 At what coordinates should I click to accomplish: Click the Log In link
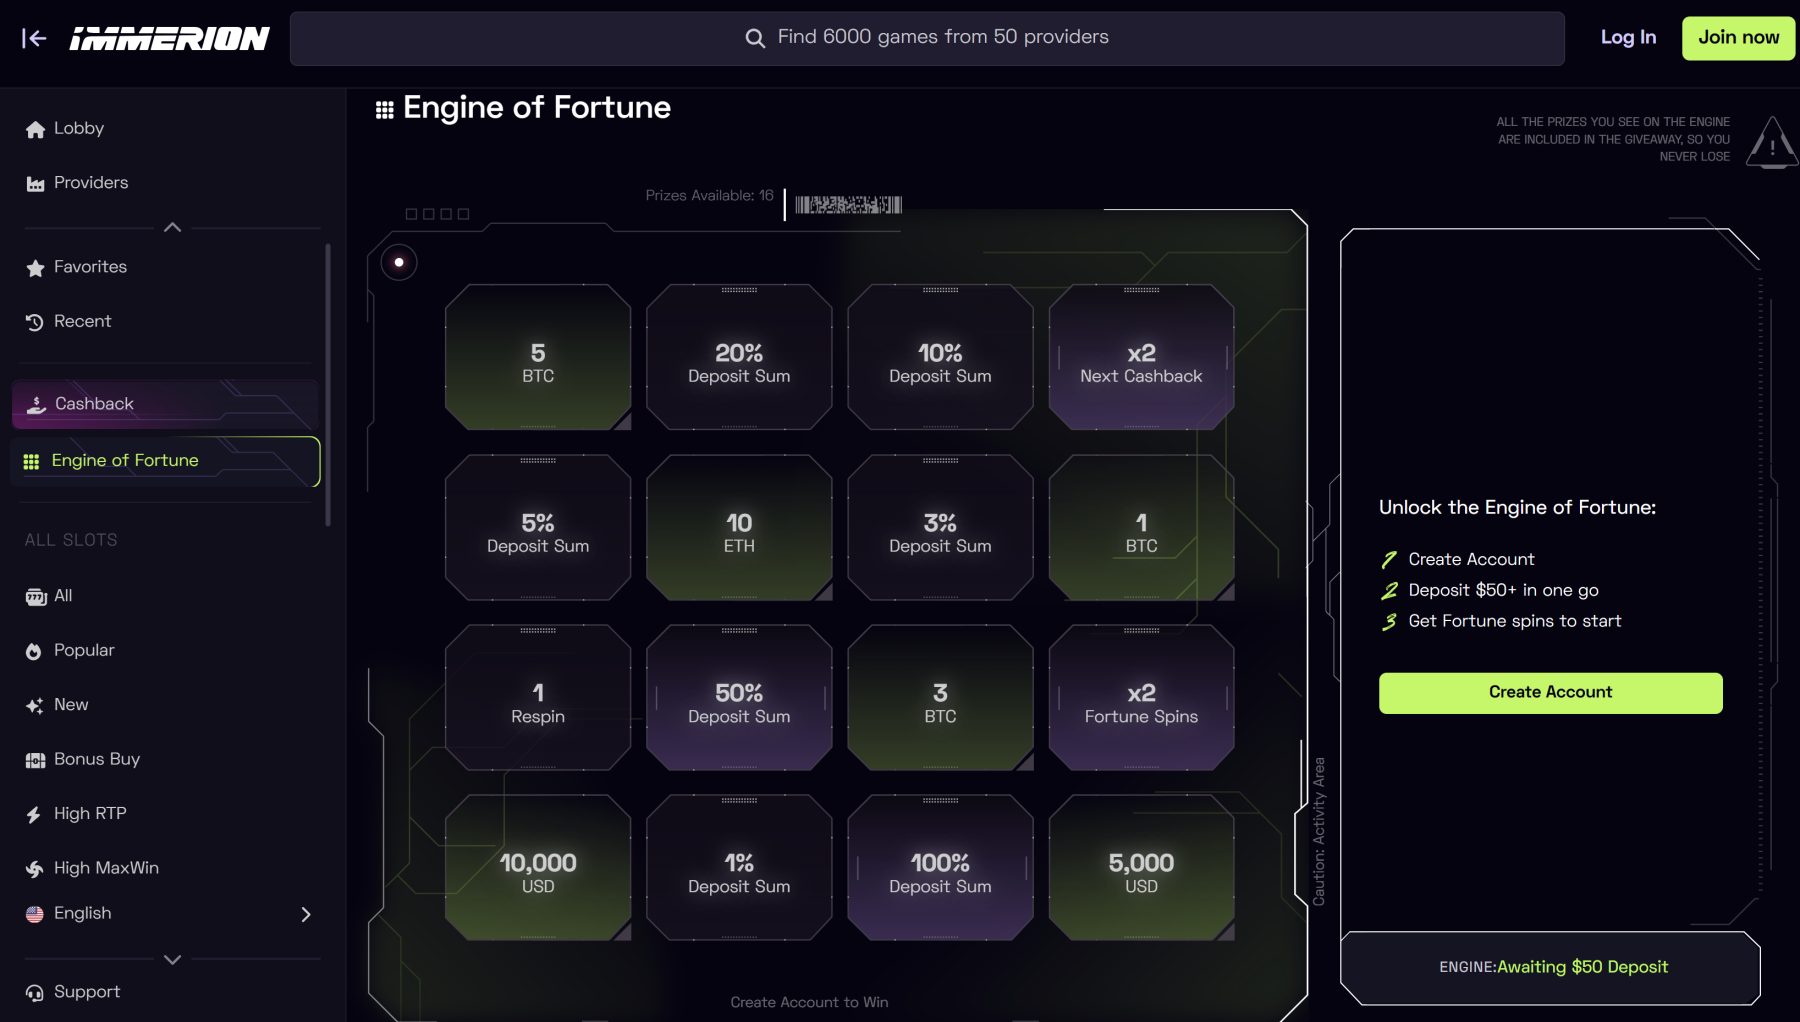1628,38
